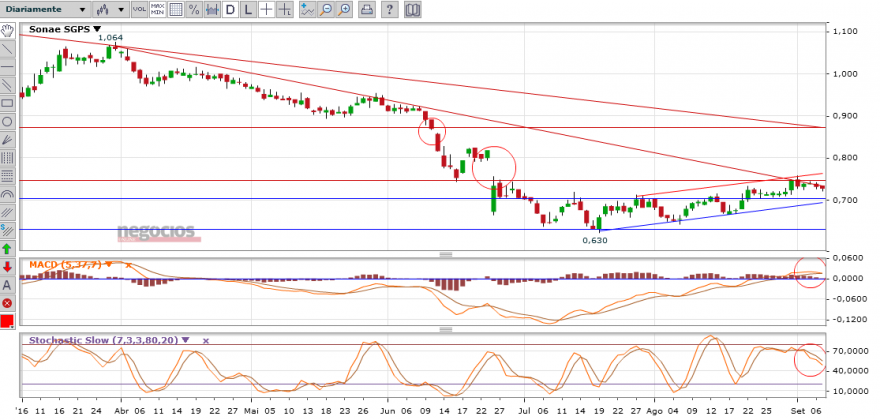Zoom out of the chart
Viewport: 880px width, 420px height.
coord(326,10)
